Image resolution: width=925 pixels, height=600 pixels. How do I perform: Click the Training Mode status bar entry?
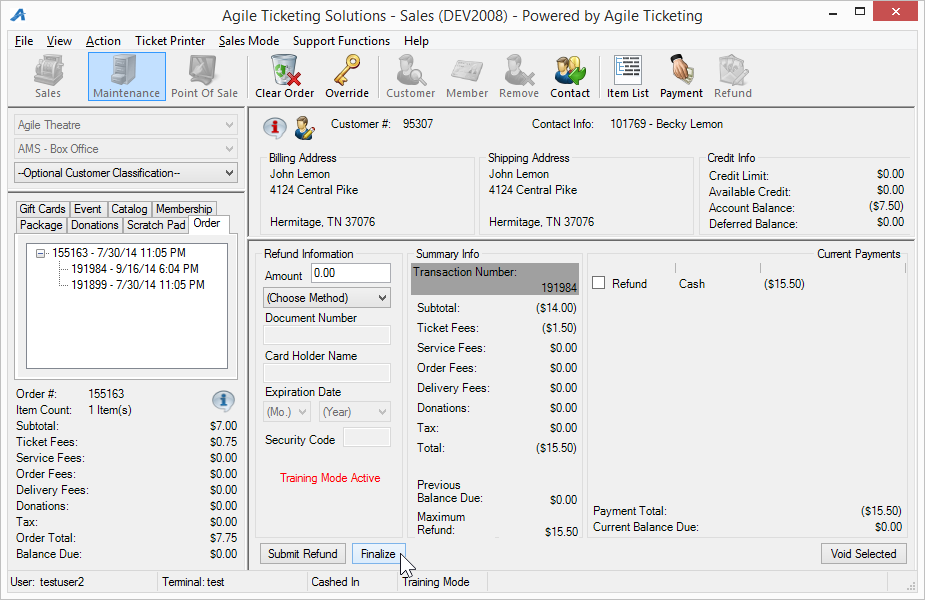point(436,582)
